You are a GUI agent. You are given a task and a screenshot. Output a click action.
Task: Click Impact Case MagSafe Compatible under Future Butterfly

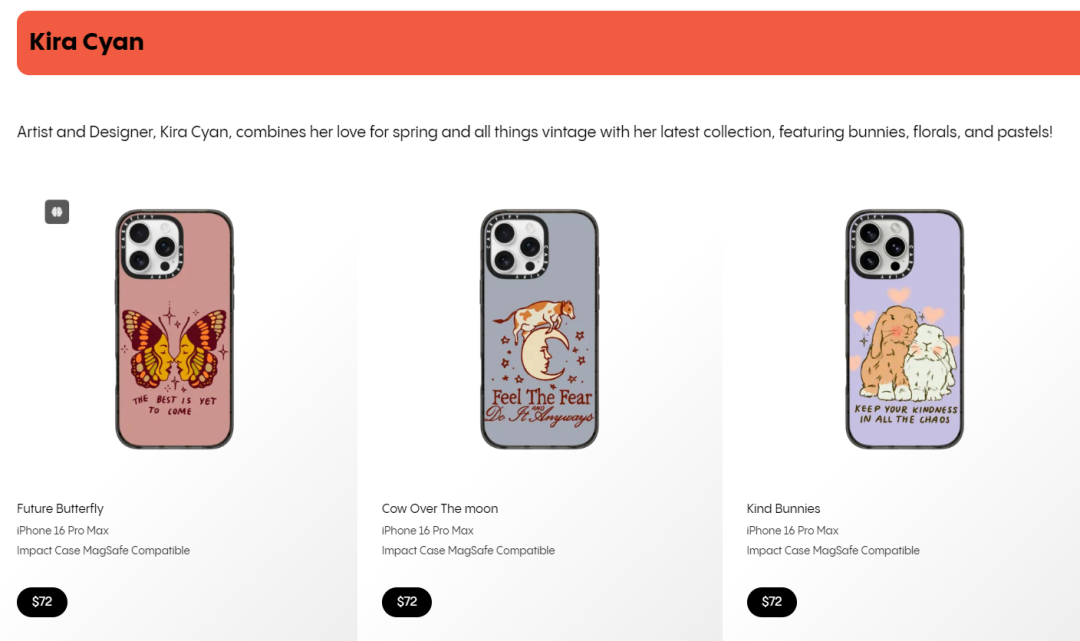[103, 551]
